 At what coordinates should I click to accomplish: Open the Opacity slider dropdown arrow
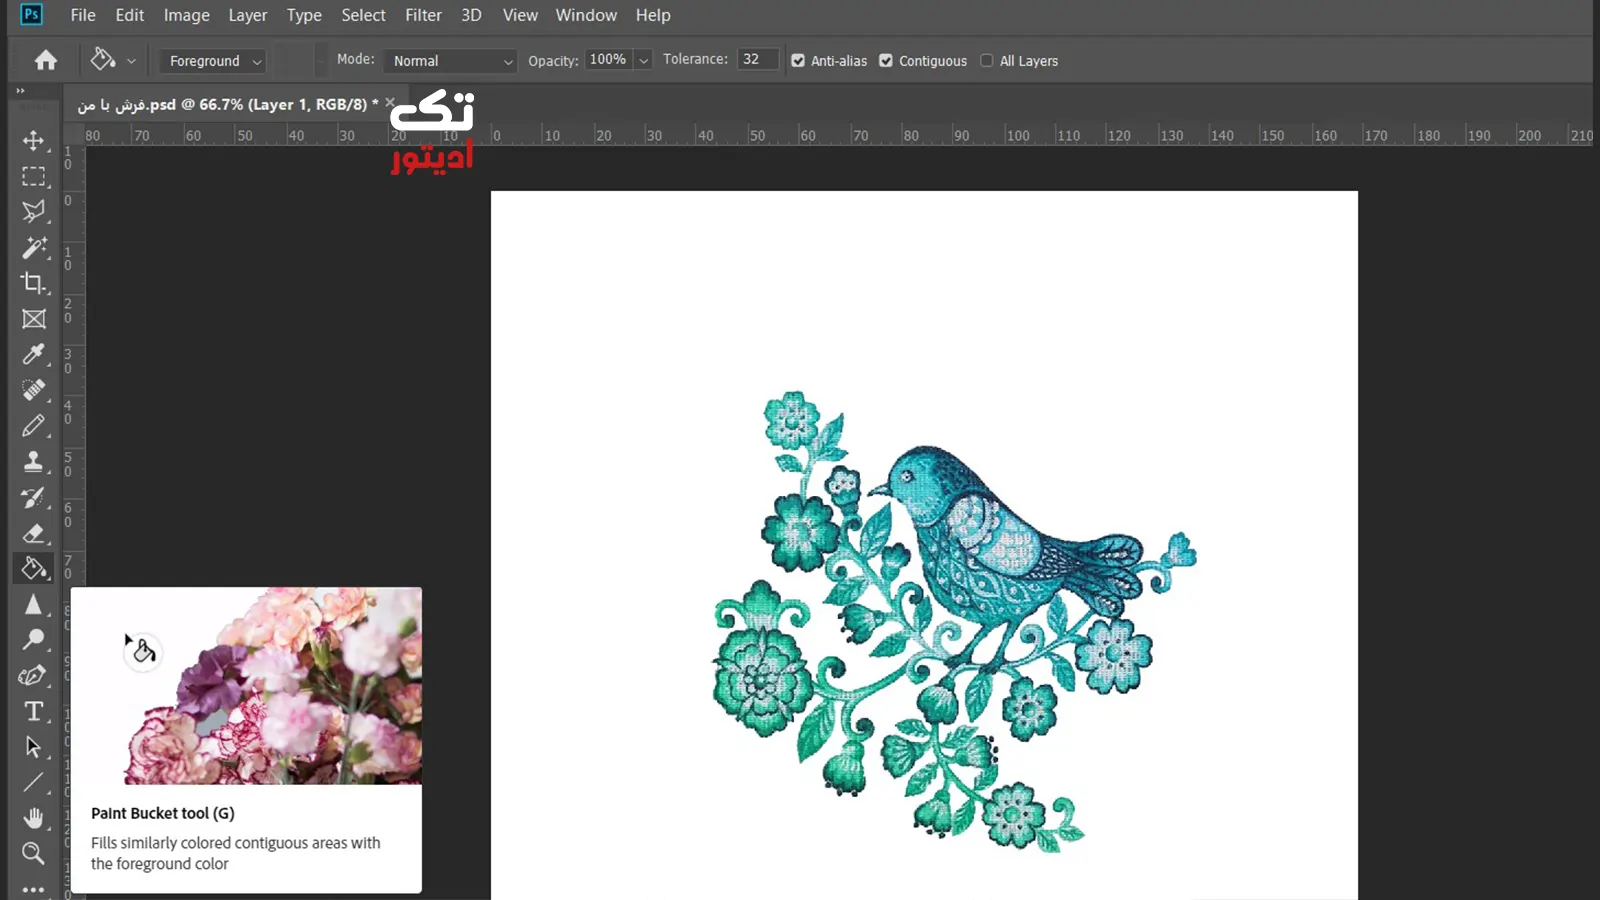coord(643,61)
